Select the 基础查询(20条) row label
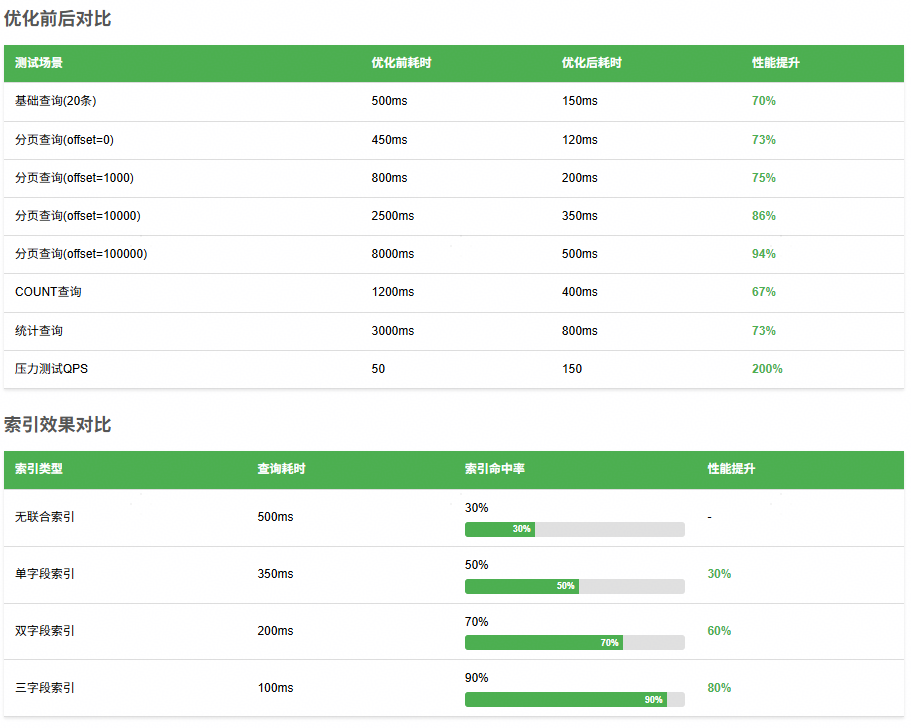 [x=56, y=101]
